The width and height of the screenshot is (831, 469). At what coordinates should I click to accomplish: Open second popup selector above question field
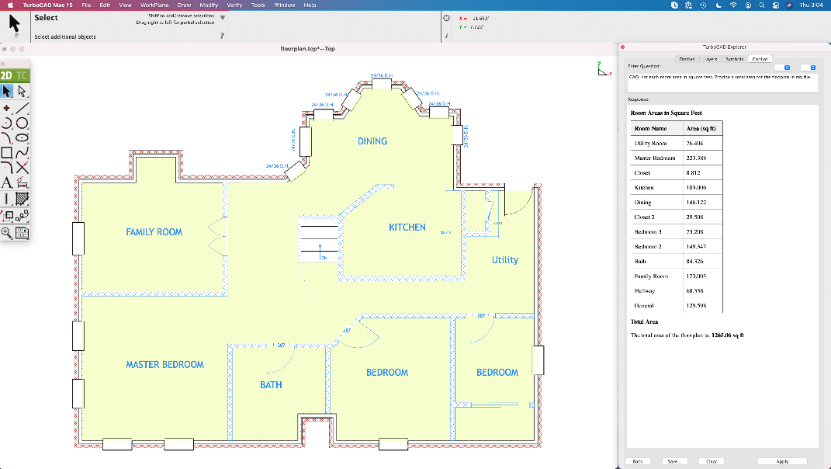[x=808, y=67]
